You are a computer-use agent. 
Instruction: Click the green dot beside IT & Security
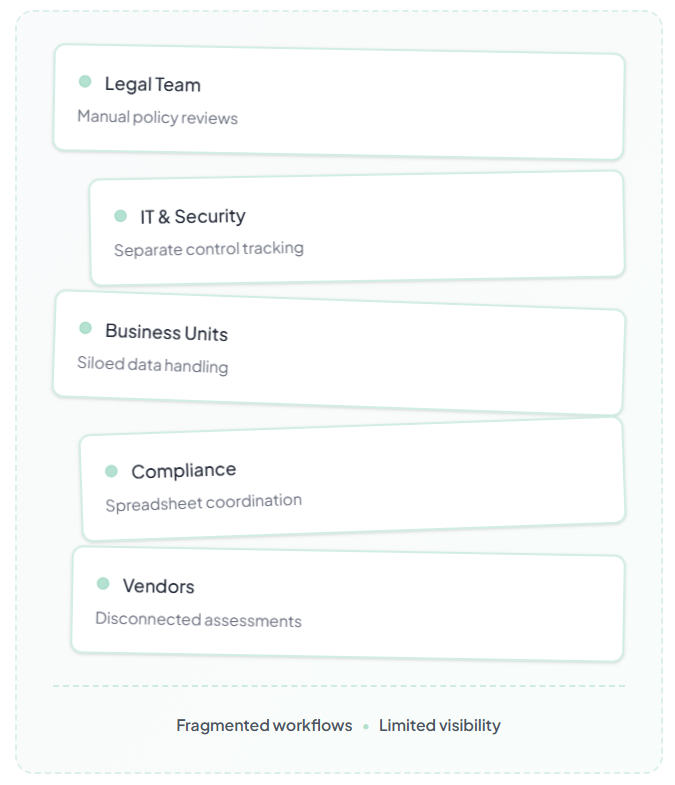[x=121, y=216]
